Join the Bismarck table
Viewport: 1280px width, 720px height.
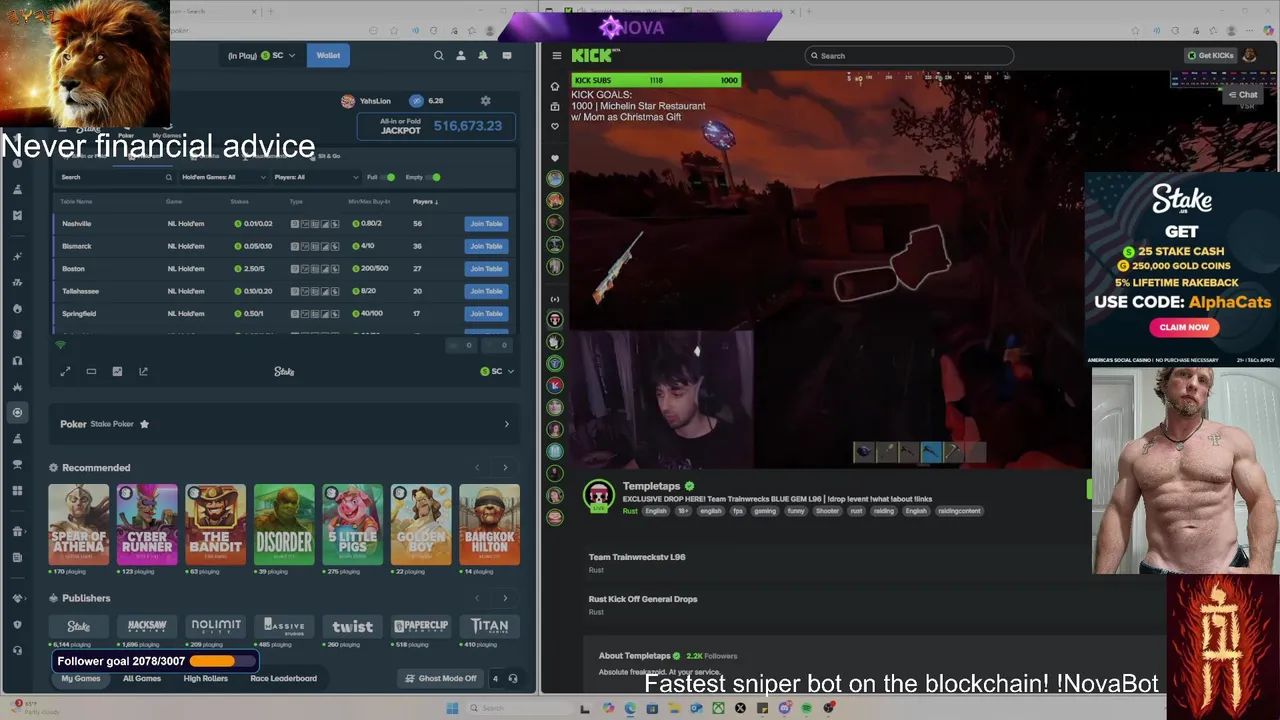click(486, 246)
